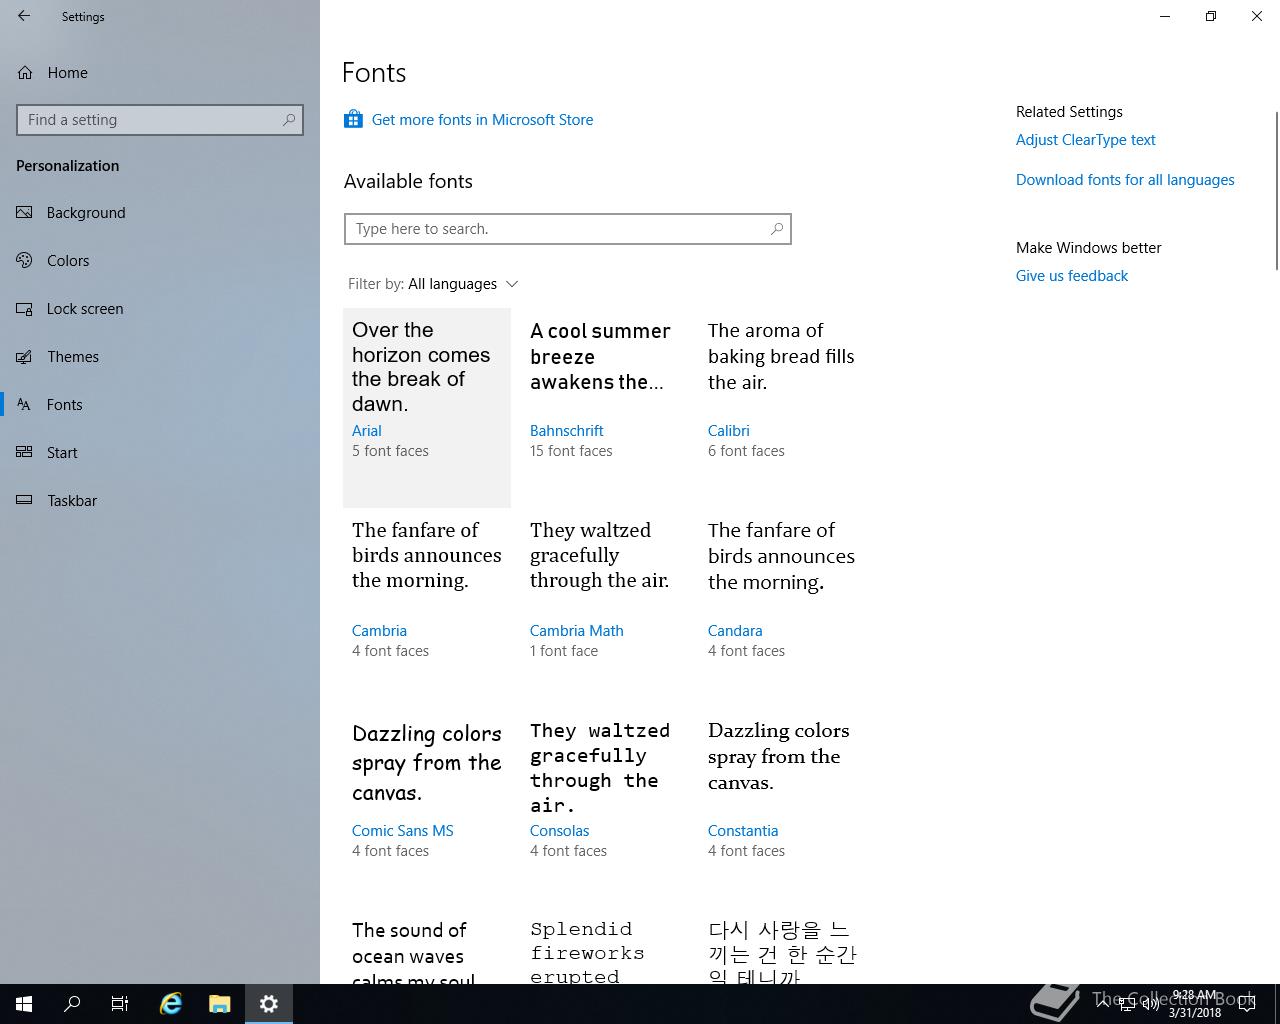
Task: Open File Explorer from taskbar
Action: point(219,1004)
